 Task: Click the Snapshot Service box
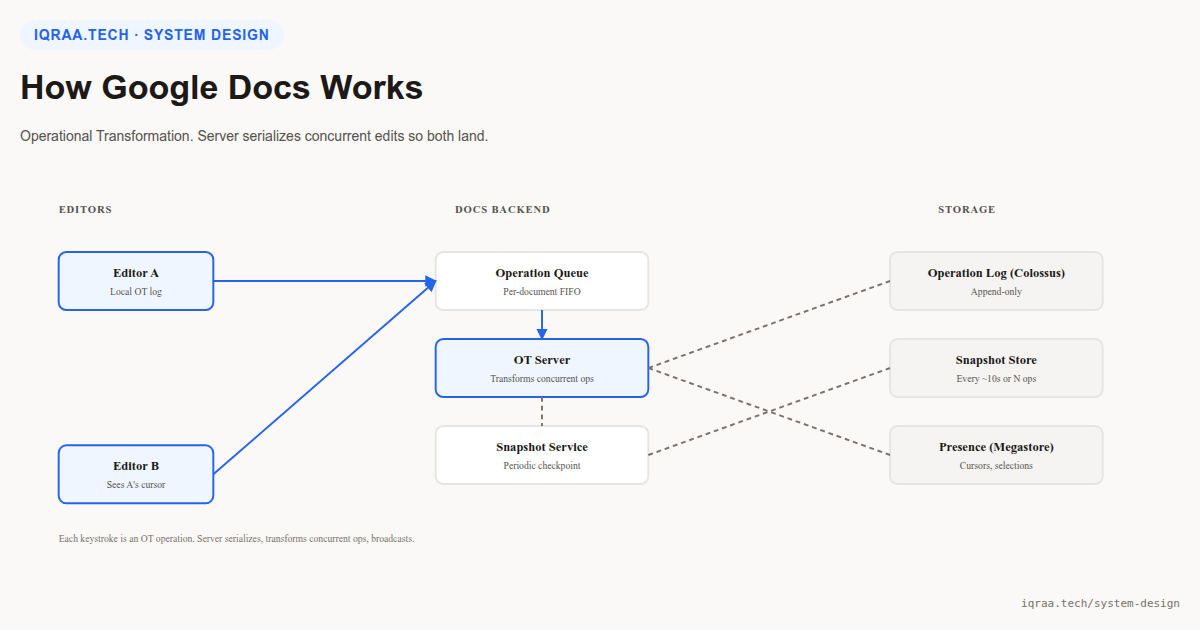(542, 455)
